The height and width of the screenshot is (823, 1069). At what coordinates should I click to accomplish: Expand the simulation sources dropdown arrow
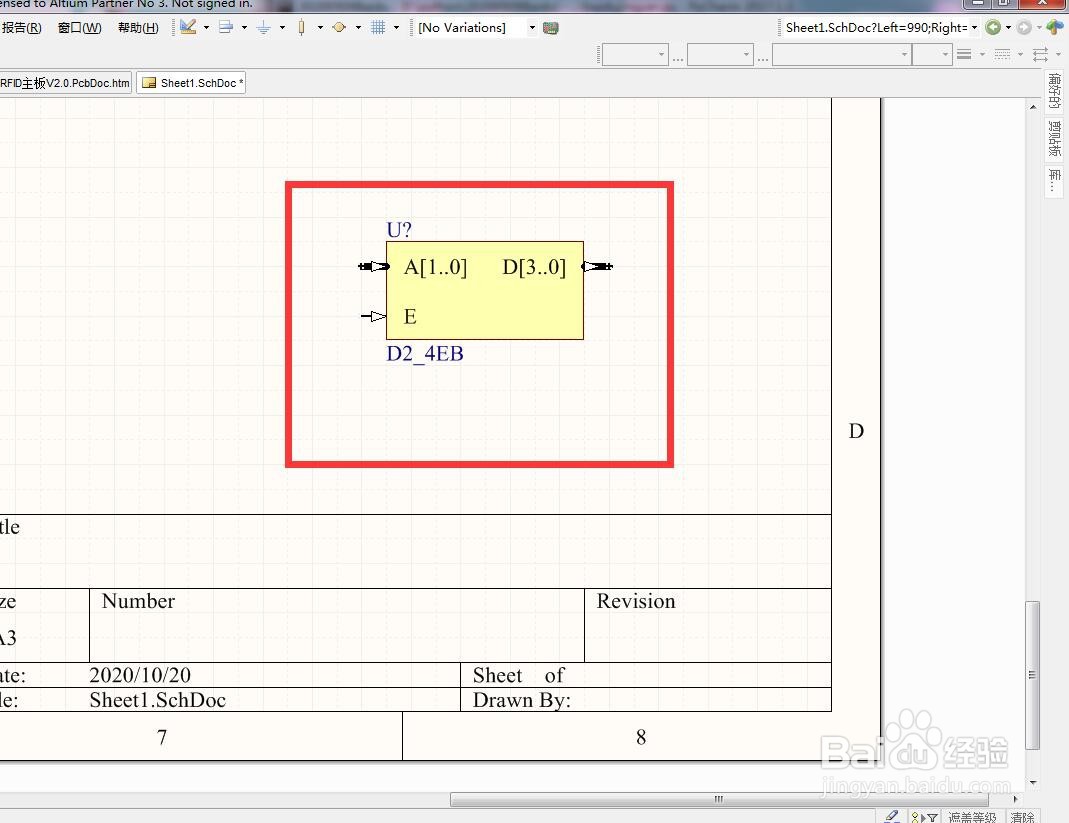(358, 28)
